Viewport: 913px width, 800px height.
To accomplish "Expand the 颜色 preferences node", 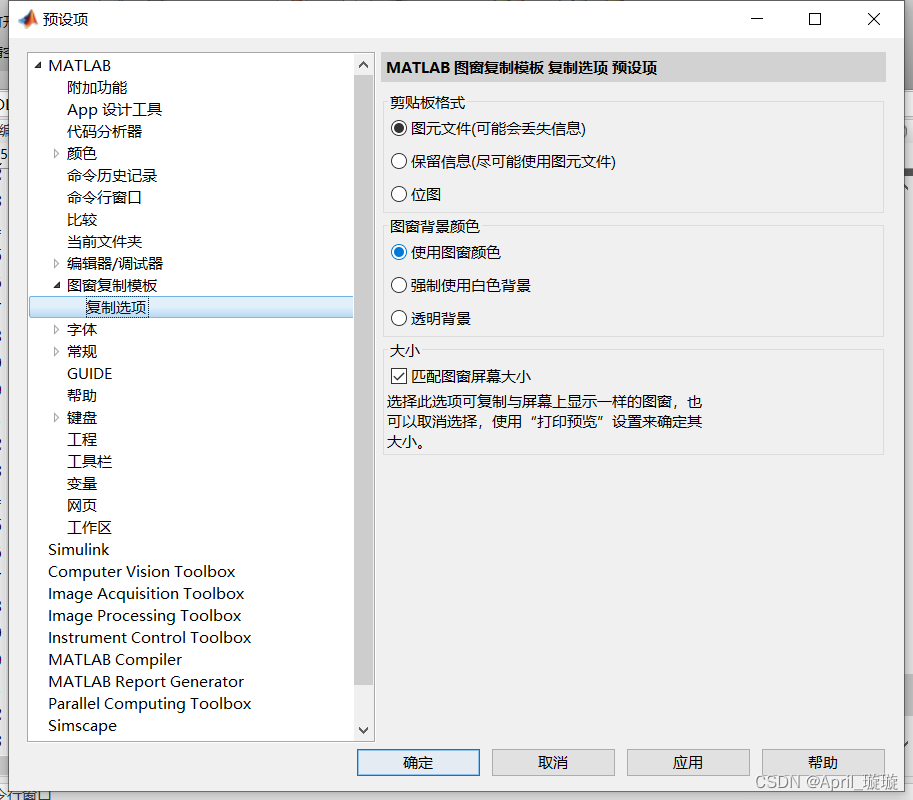I will click(x=57, y=153).
